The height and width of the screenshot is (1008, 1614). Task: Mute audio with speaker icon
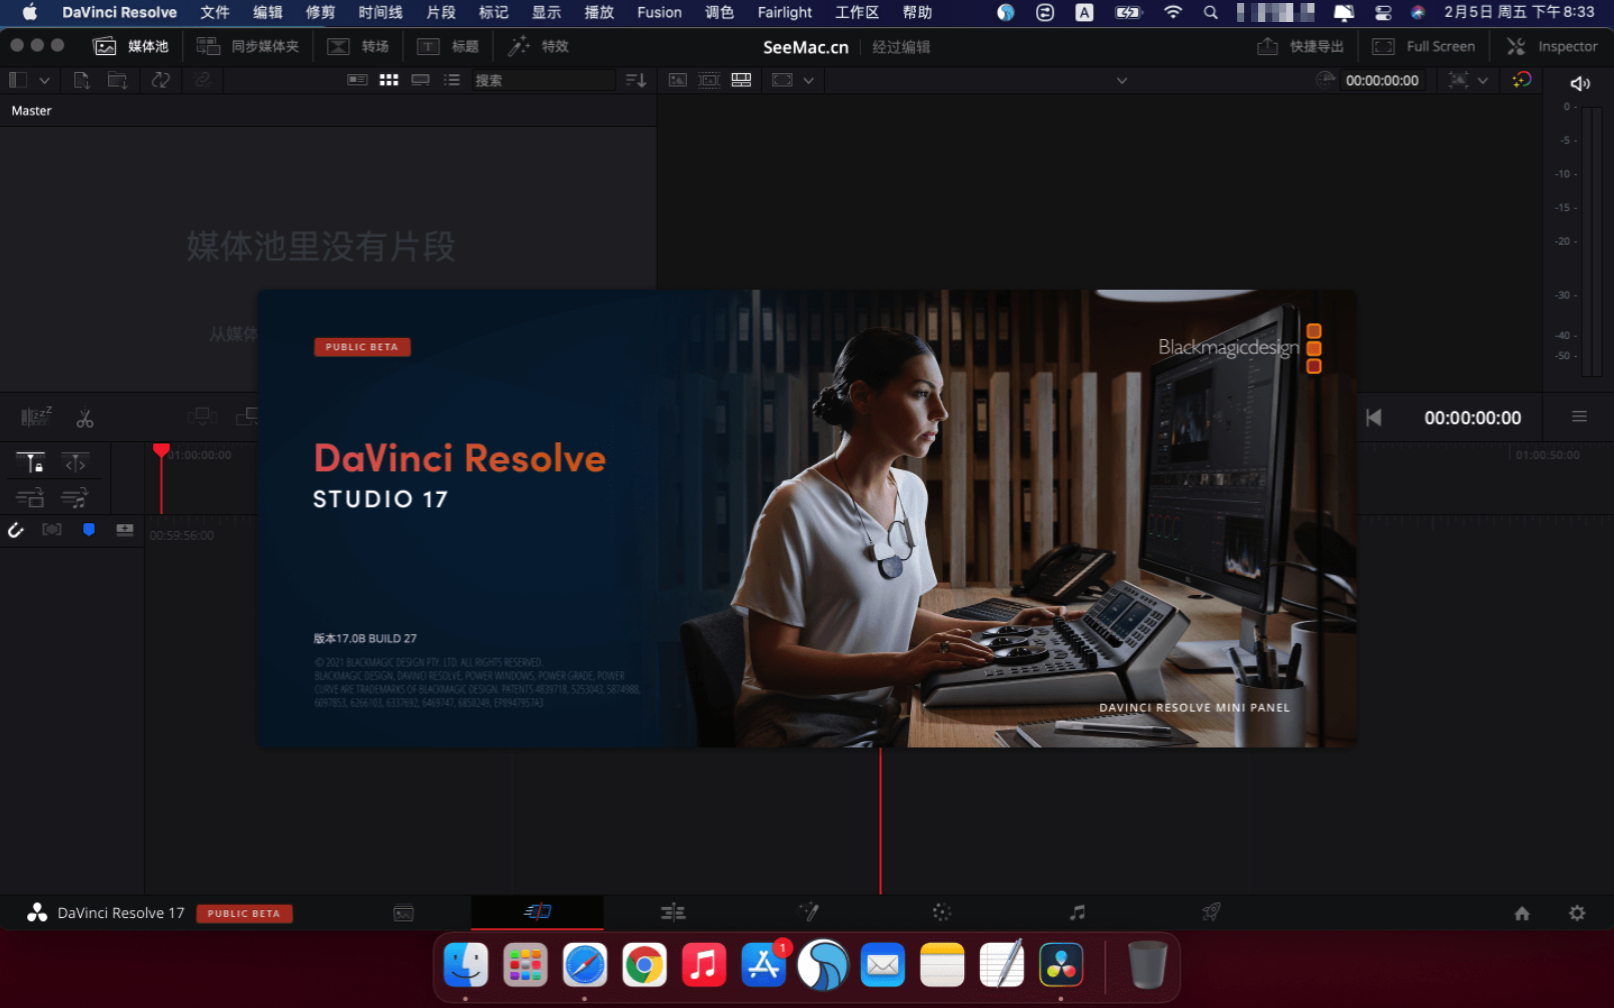1579,83
